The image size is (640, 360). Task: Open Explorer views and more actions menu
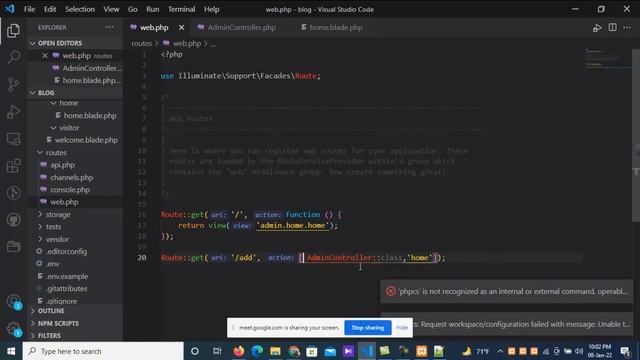tap(110, 27)
